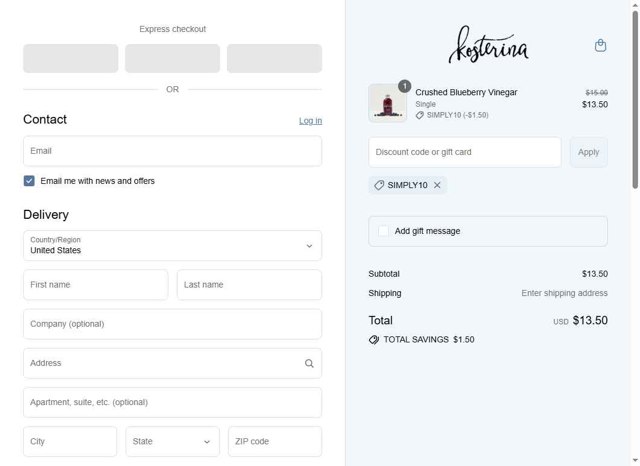Remove the SIMPLY10 discount code

[437, 185]
